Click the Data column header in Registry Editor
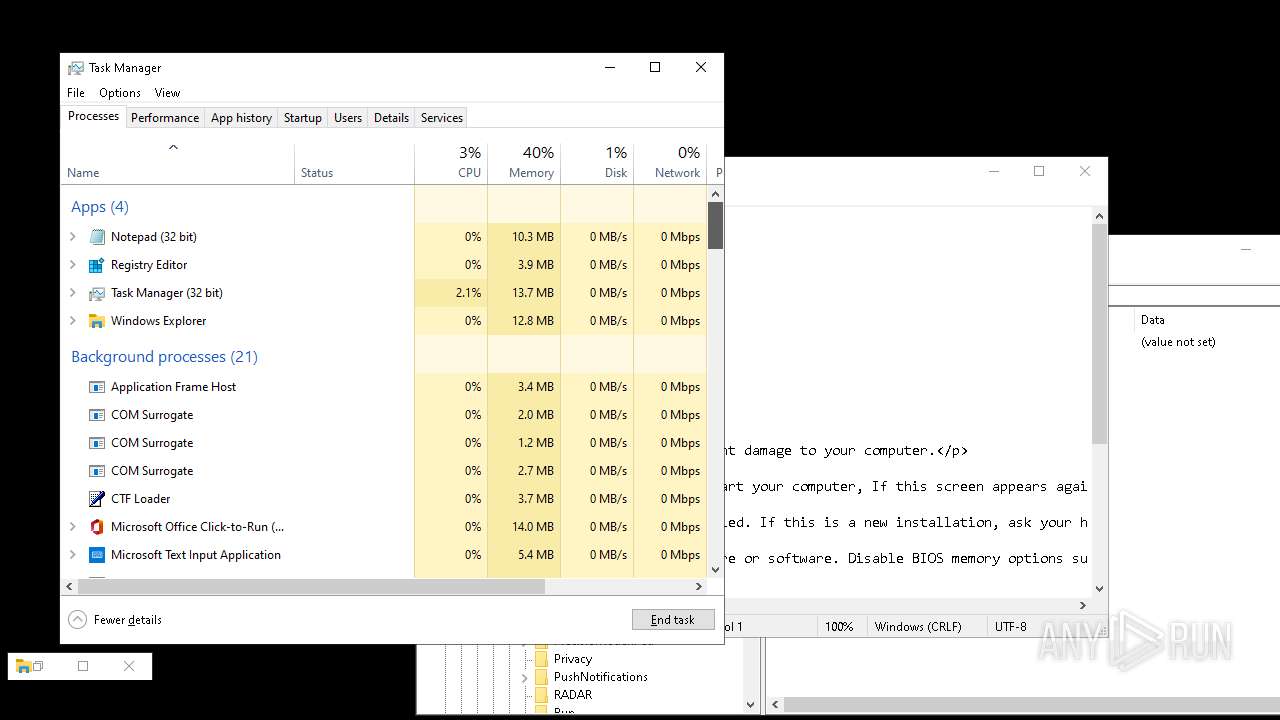This screenshot has width=1280, height=720. [x=1153, y=320]
